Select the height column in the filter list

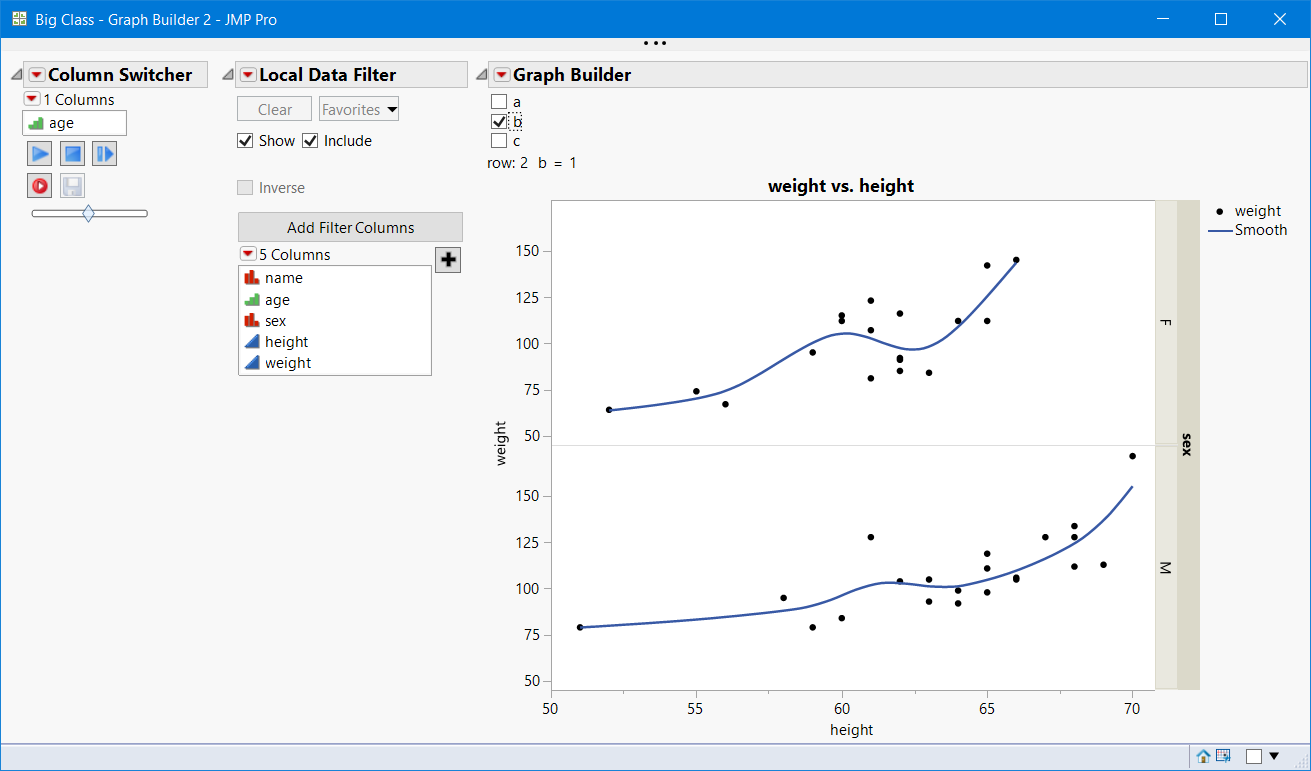[x=285, y=341]
